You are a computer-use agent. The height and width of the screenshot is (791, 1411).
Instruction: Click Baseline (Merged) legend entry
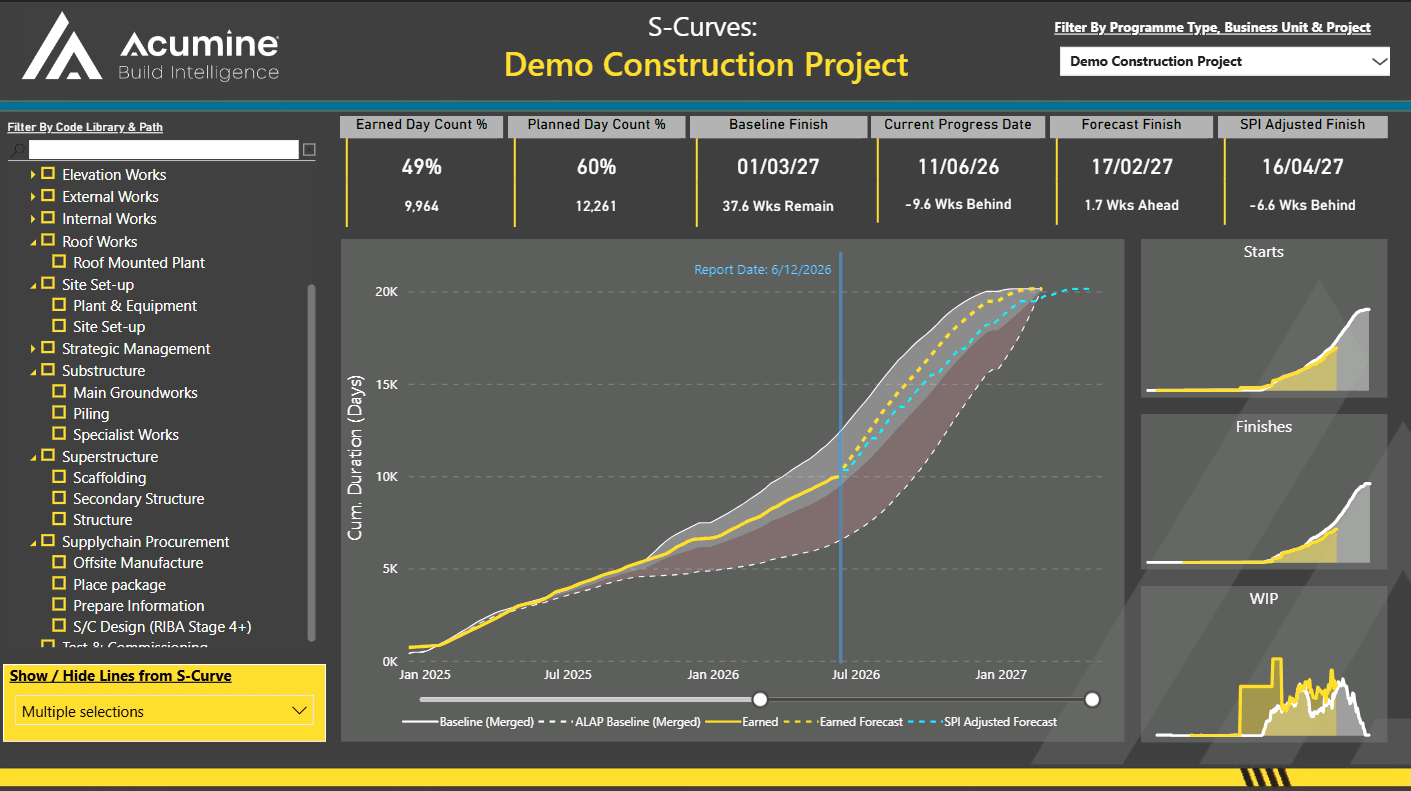[468, 721]
